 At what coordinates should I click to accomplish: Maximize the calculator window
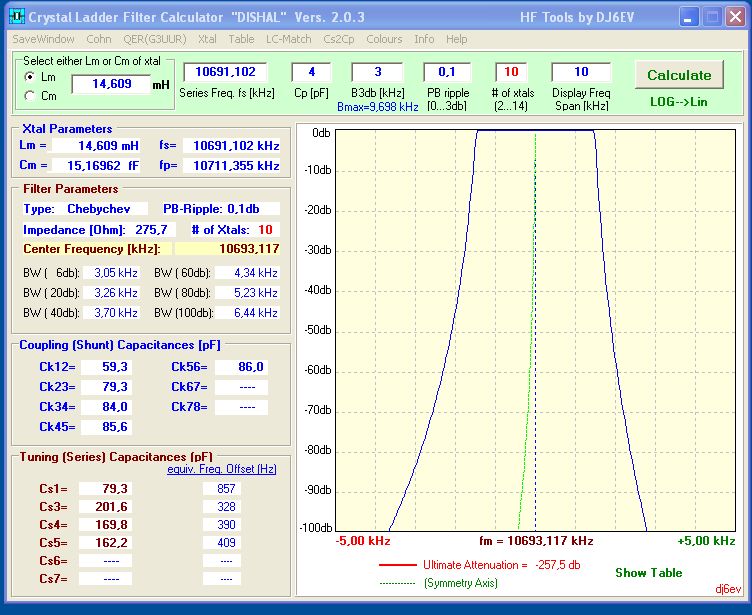pyautogui.click(x=711, y=17)
